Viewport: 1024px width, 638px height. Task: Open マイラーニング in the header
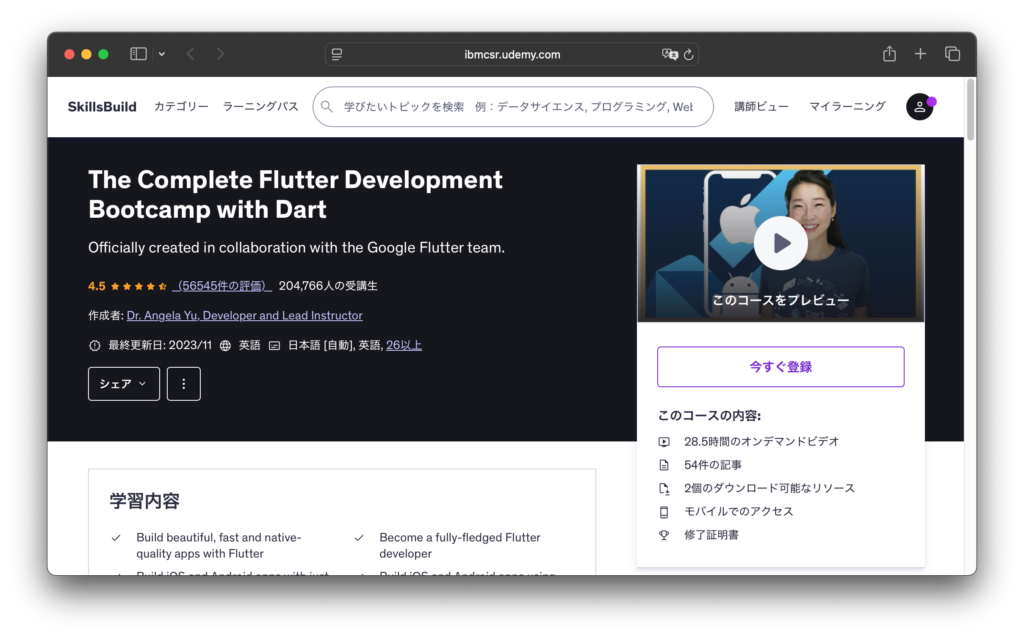click(847, 106)
